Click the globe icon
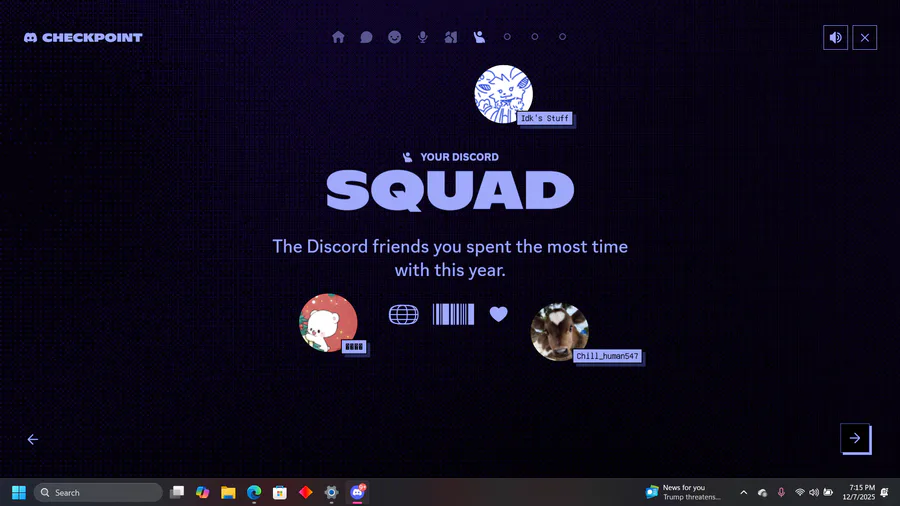900x506 pixels. pos(404,314)
